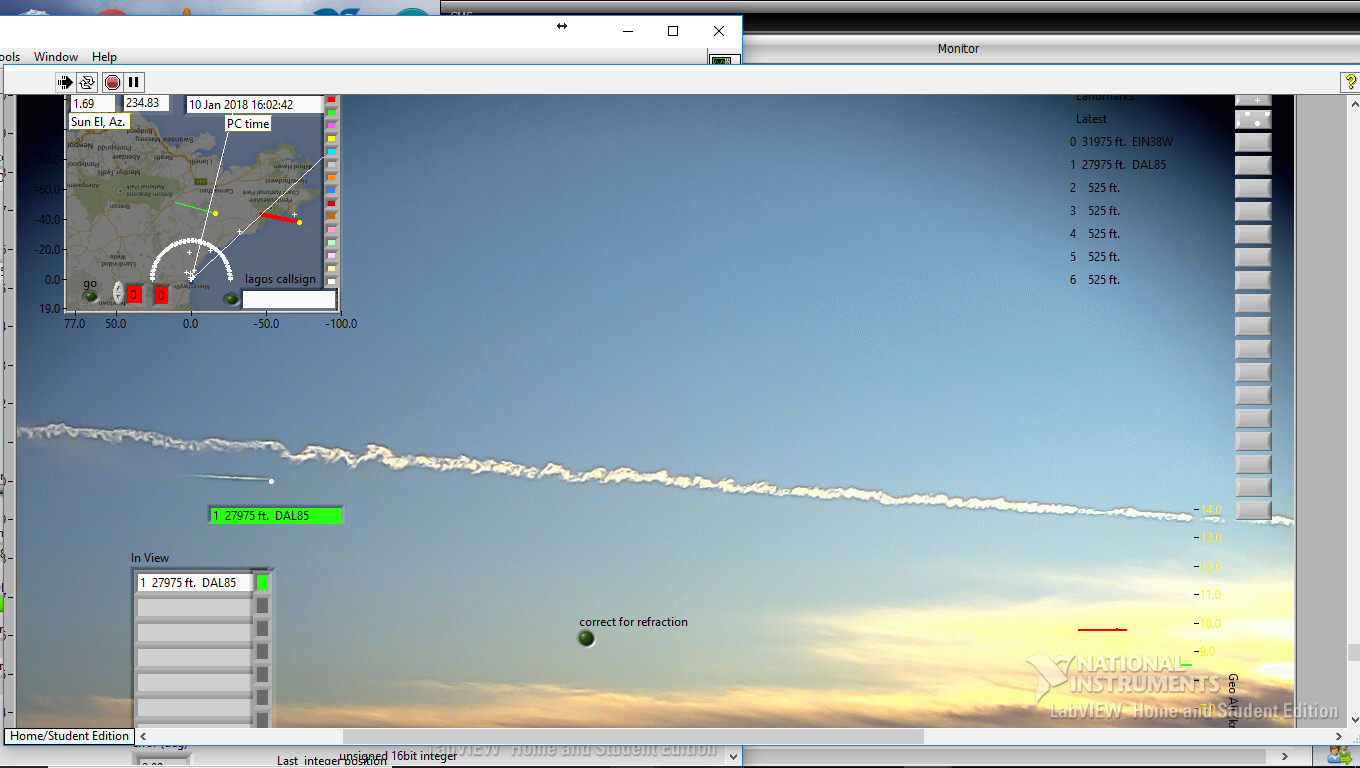
Task: Click the button beside 27975 ft. DAL85 landmark
Action: click(1253, 165)
